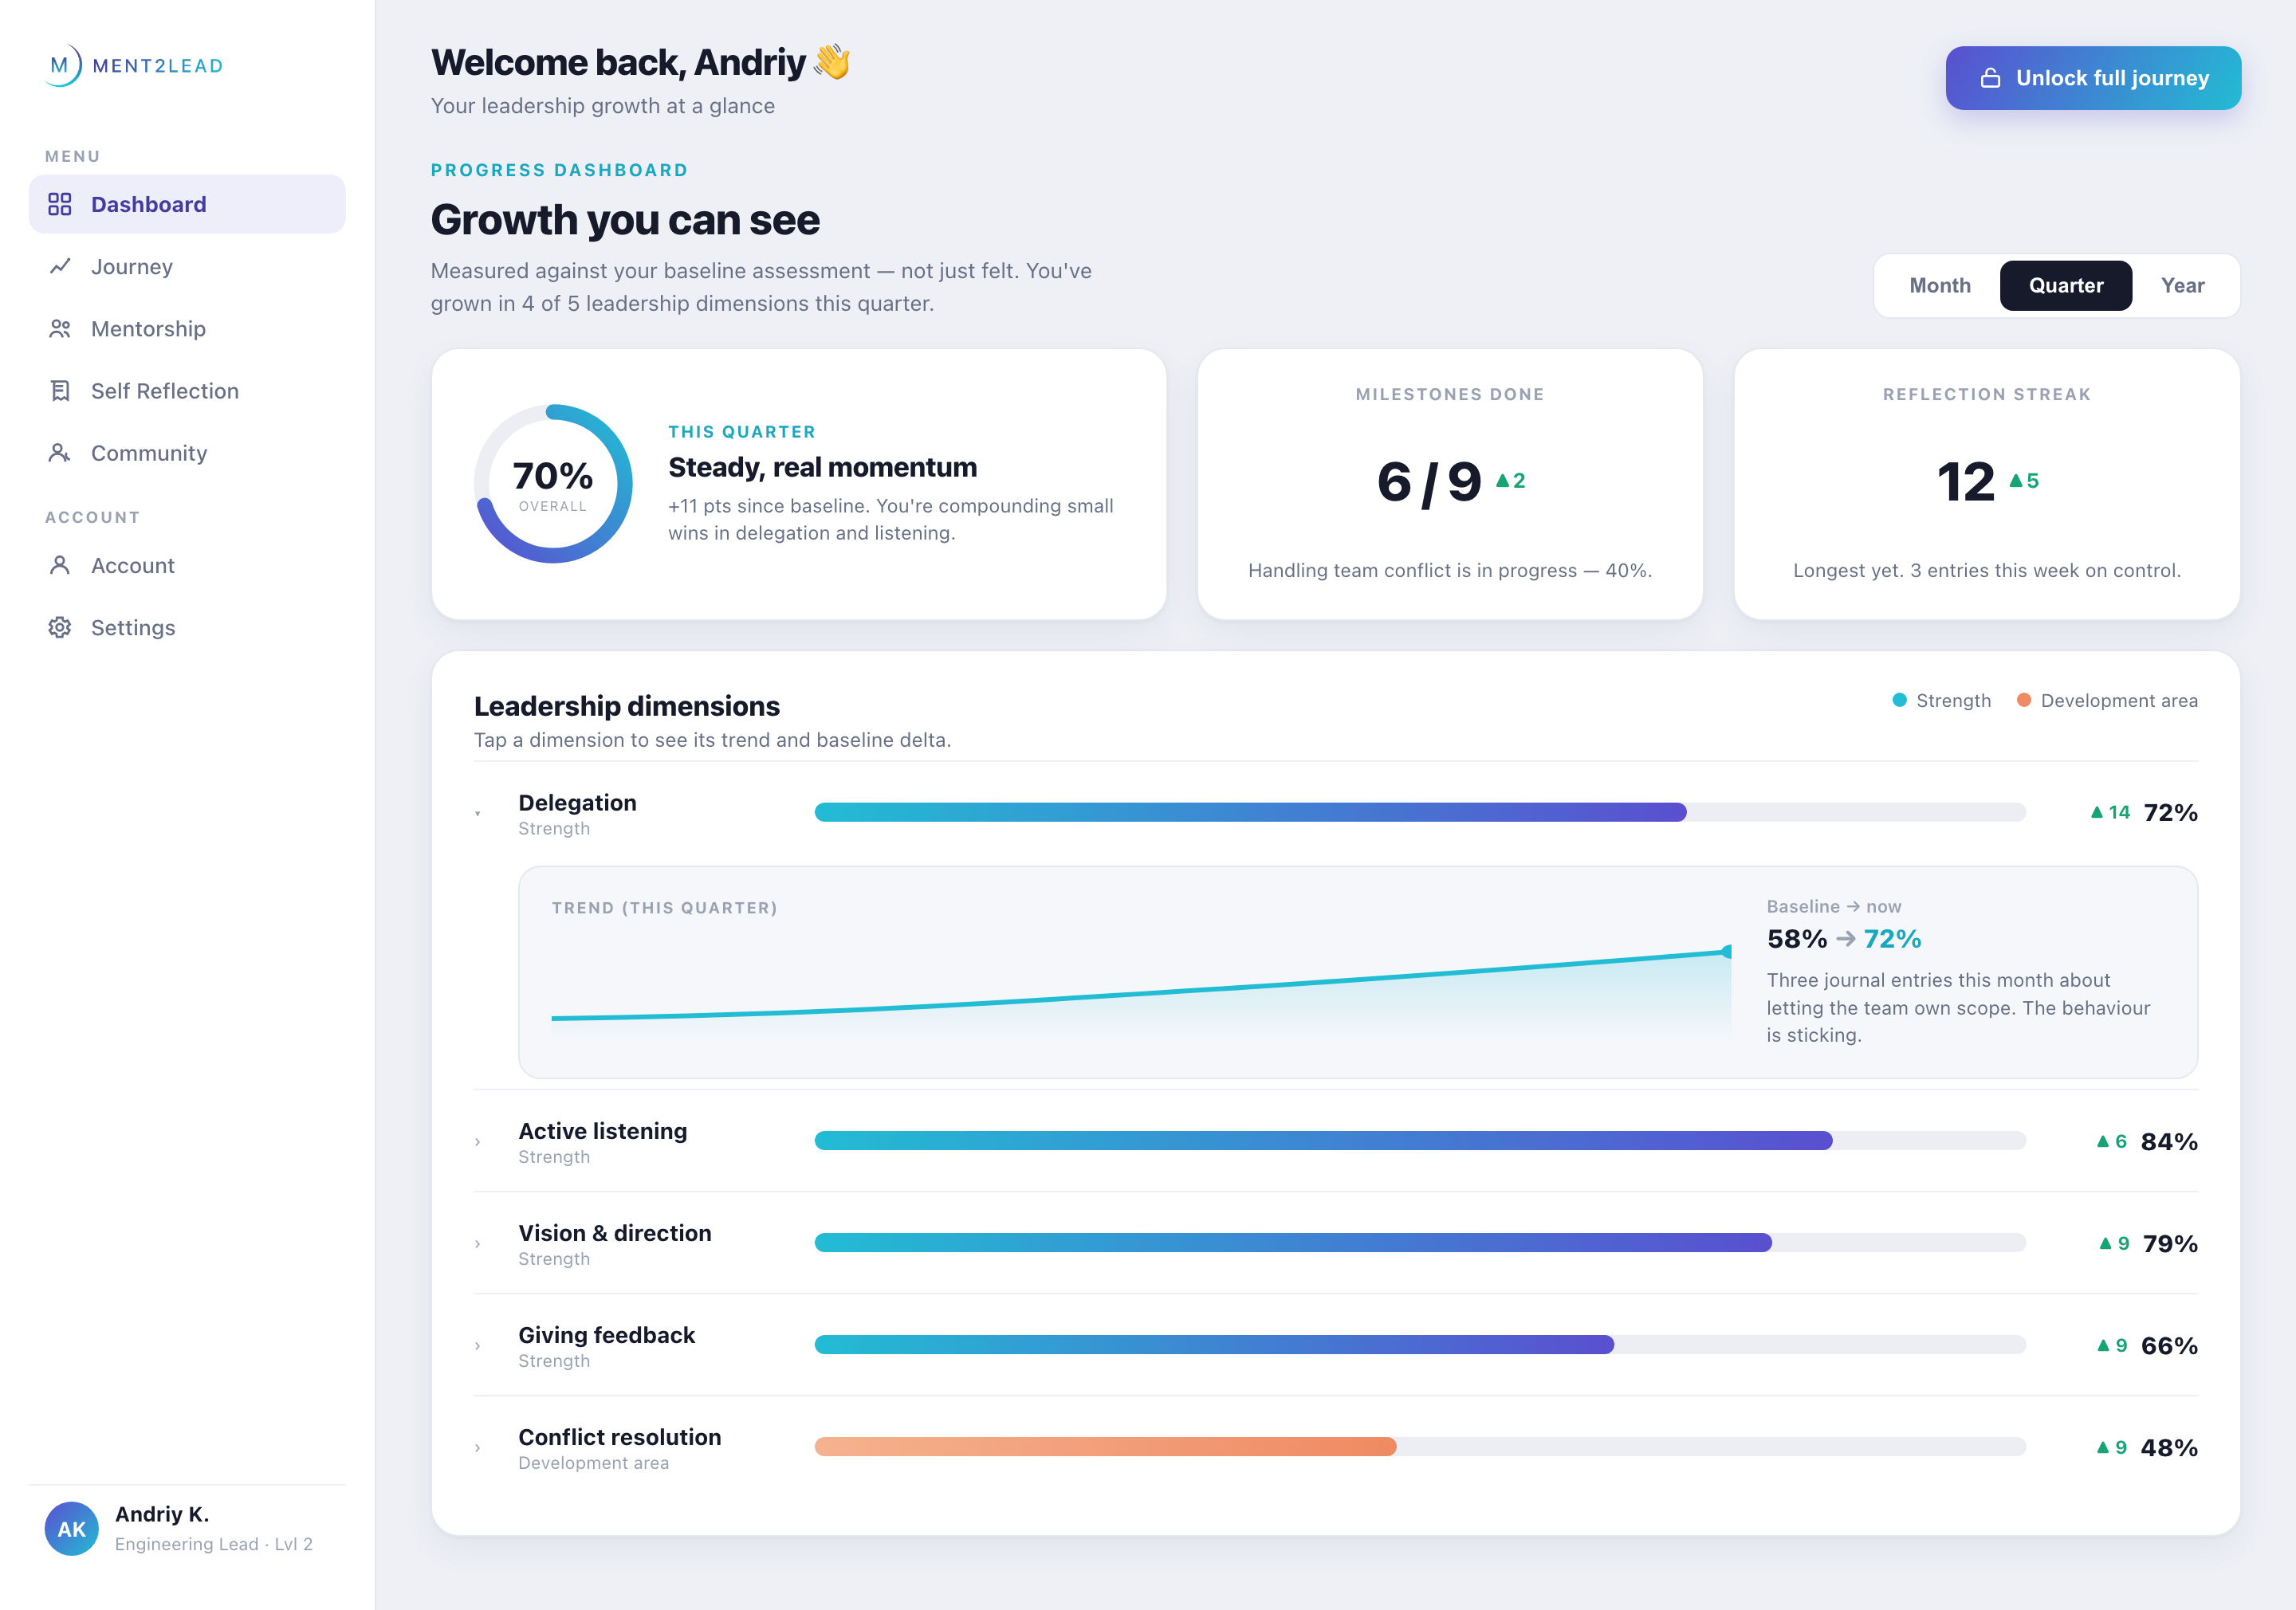Click the Milestones Done card
2296x1610 pixels.
(x=1450, y=484)
